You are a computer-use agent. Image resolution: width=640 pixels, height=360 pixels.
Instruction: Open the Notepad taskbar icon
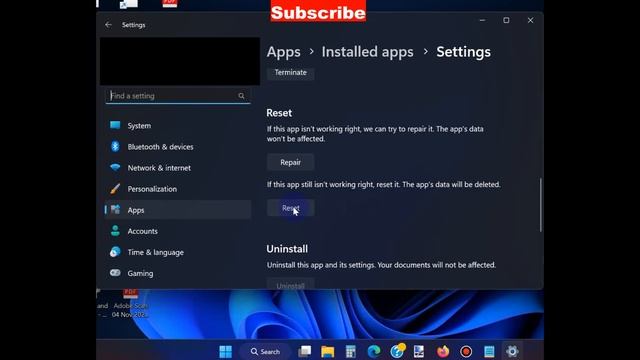click(x=489, y=351)
